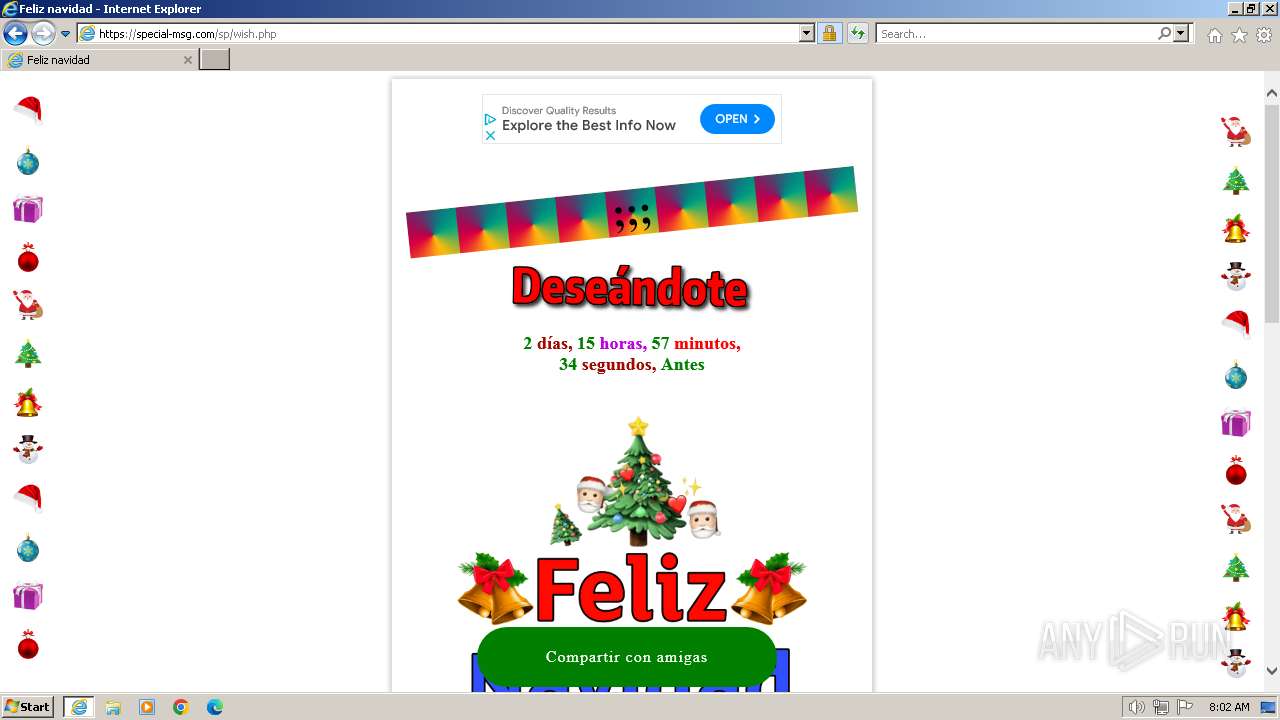Open Favorites star icon
Viewport: 1280px width, 720px height.
click(x=1239, y=35)
